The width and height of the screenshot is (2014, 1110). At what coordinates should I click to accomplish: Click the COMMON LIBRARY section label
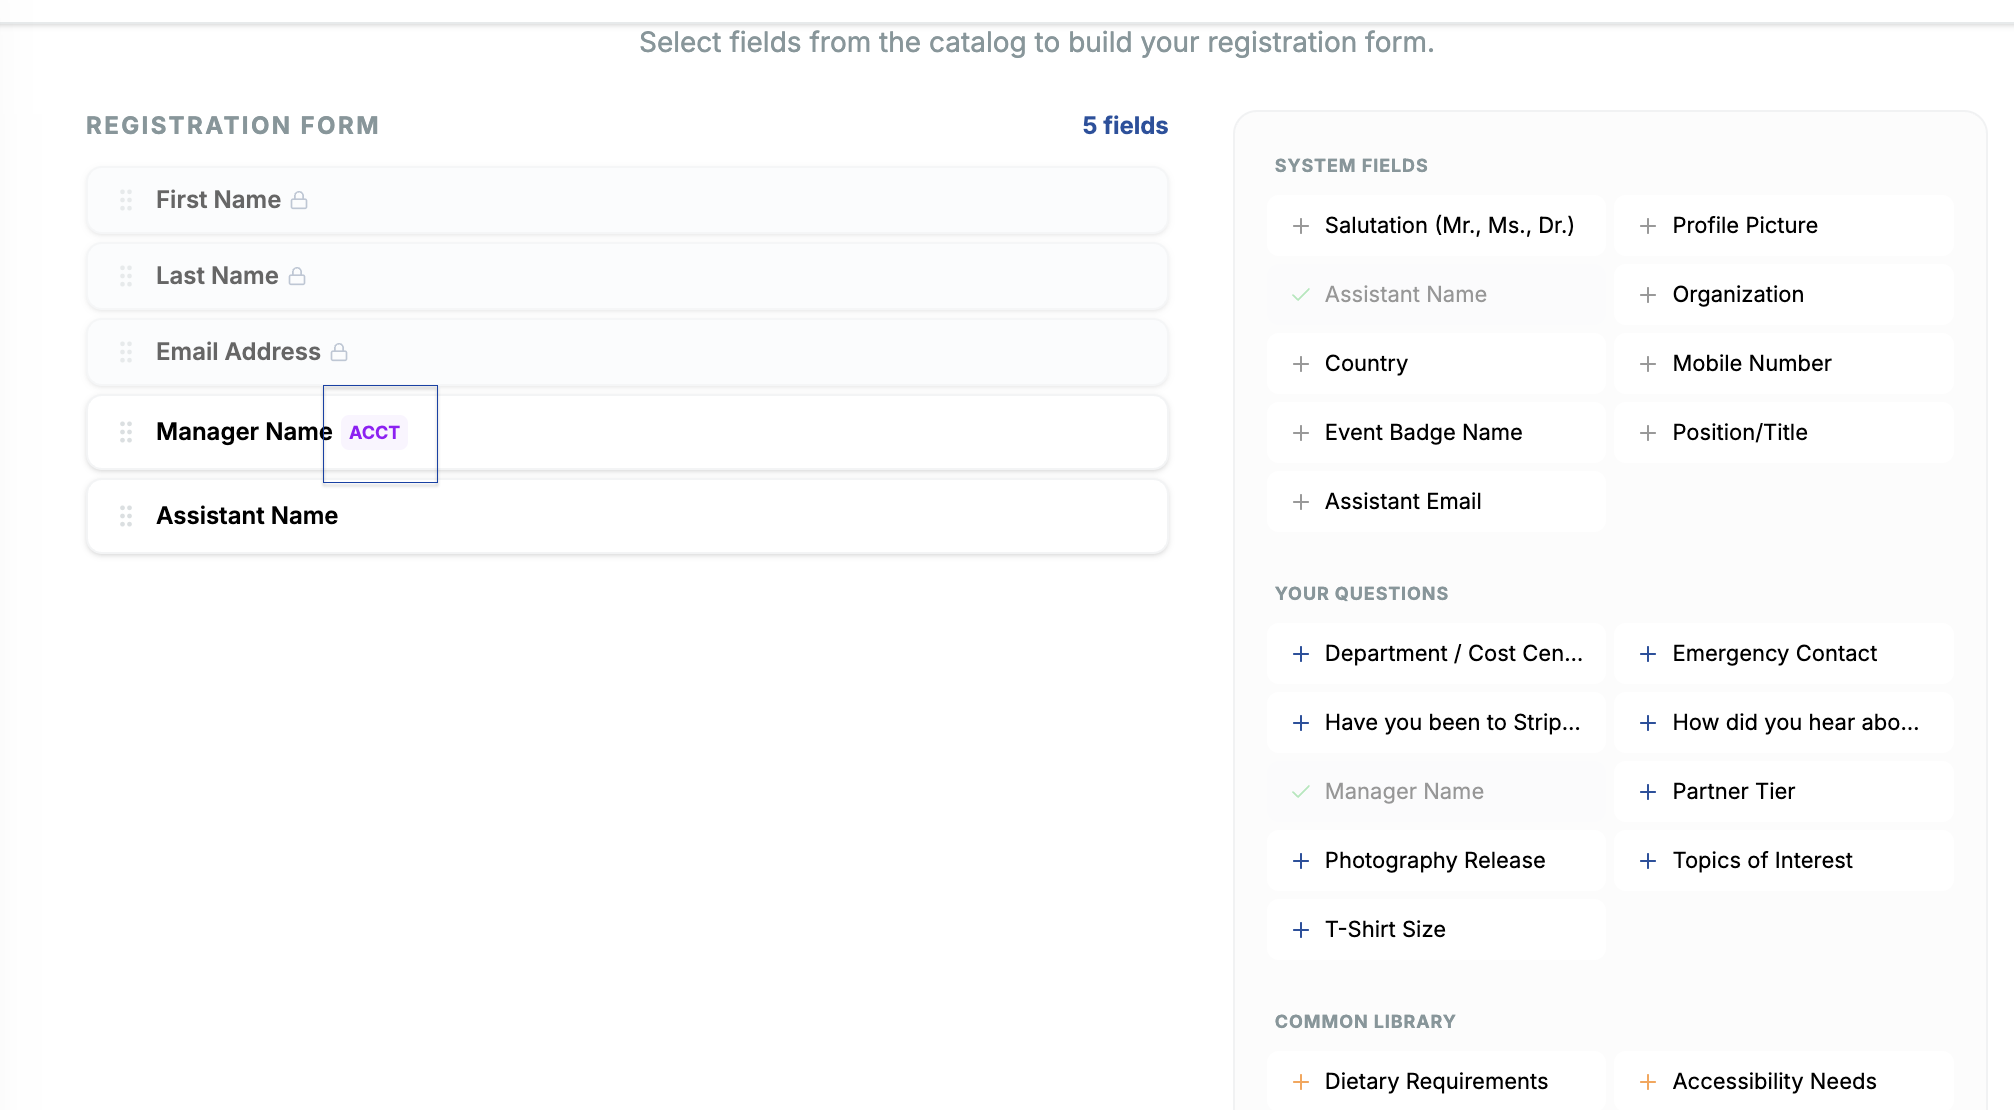1365,1022
